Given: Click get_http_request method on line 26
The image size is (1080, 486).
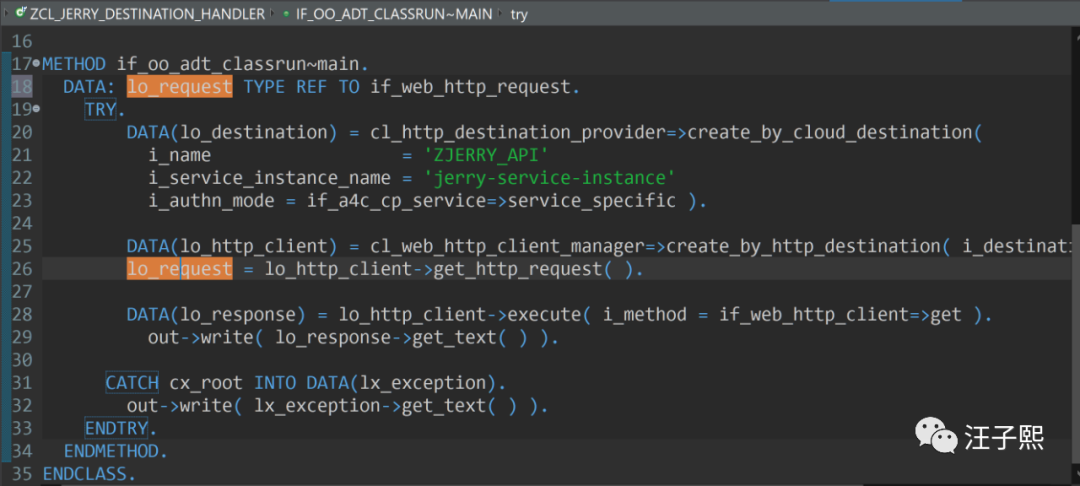Looking at the screenshot, I should (518, 269).
